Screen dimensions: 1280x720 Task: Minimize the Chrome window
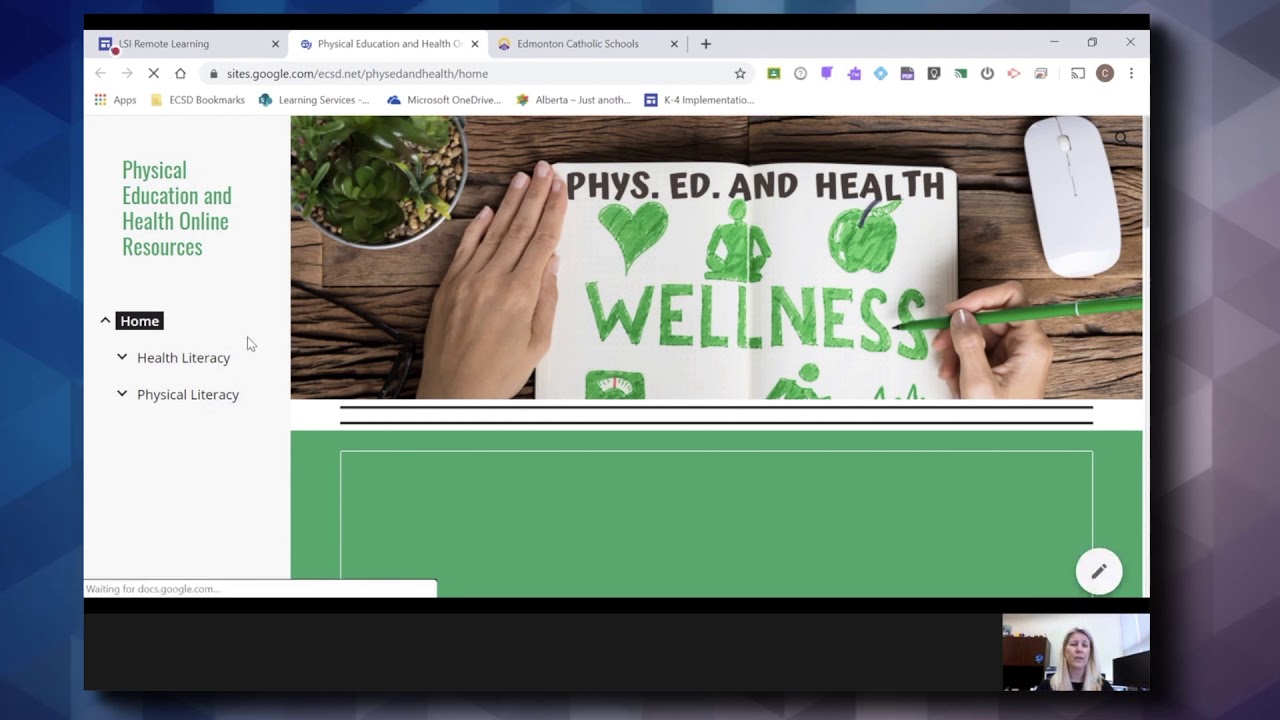point(1054,43)
